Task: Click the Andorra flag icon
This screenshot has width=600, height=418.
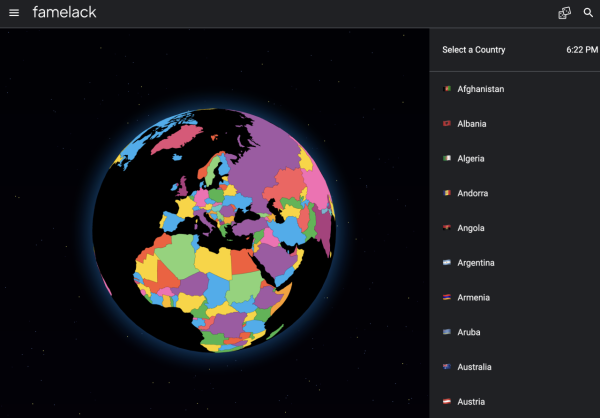Action: (x=446, y=193)
